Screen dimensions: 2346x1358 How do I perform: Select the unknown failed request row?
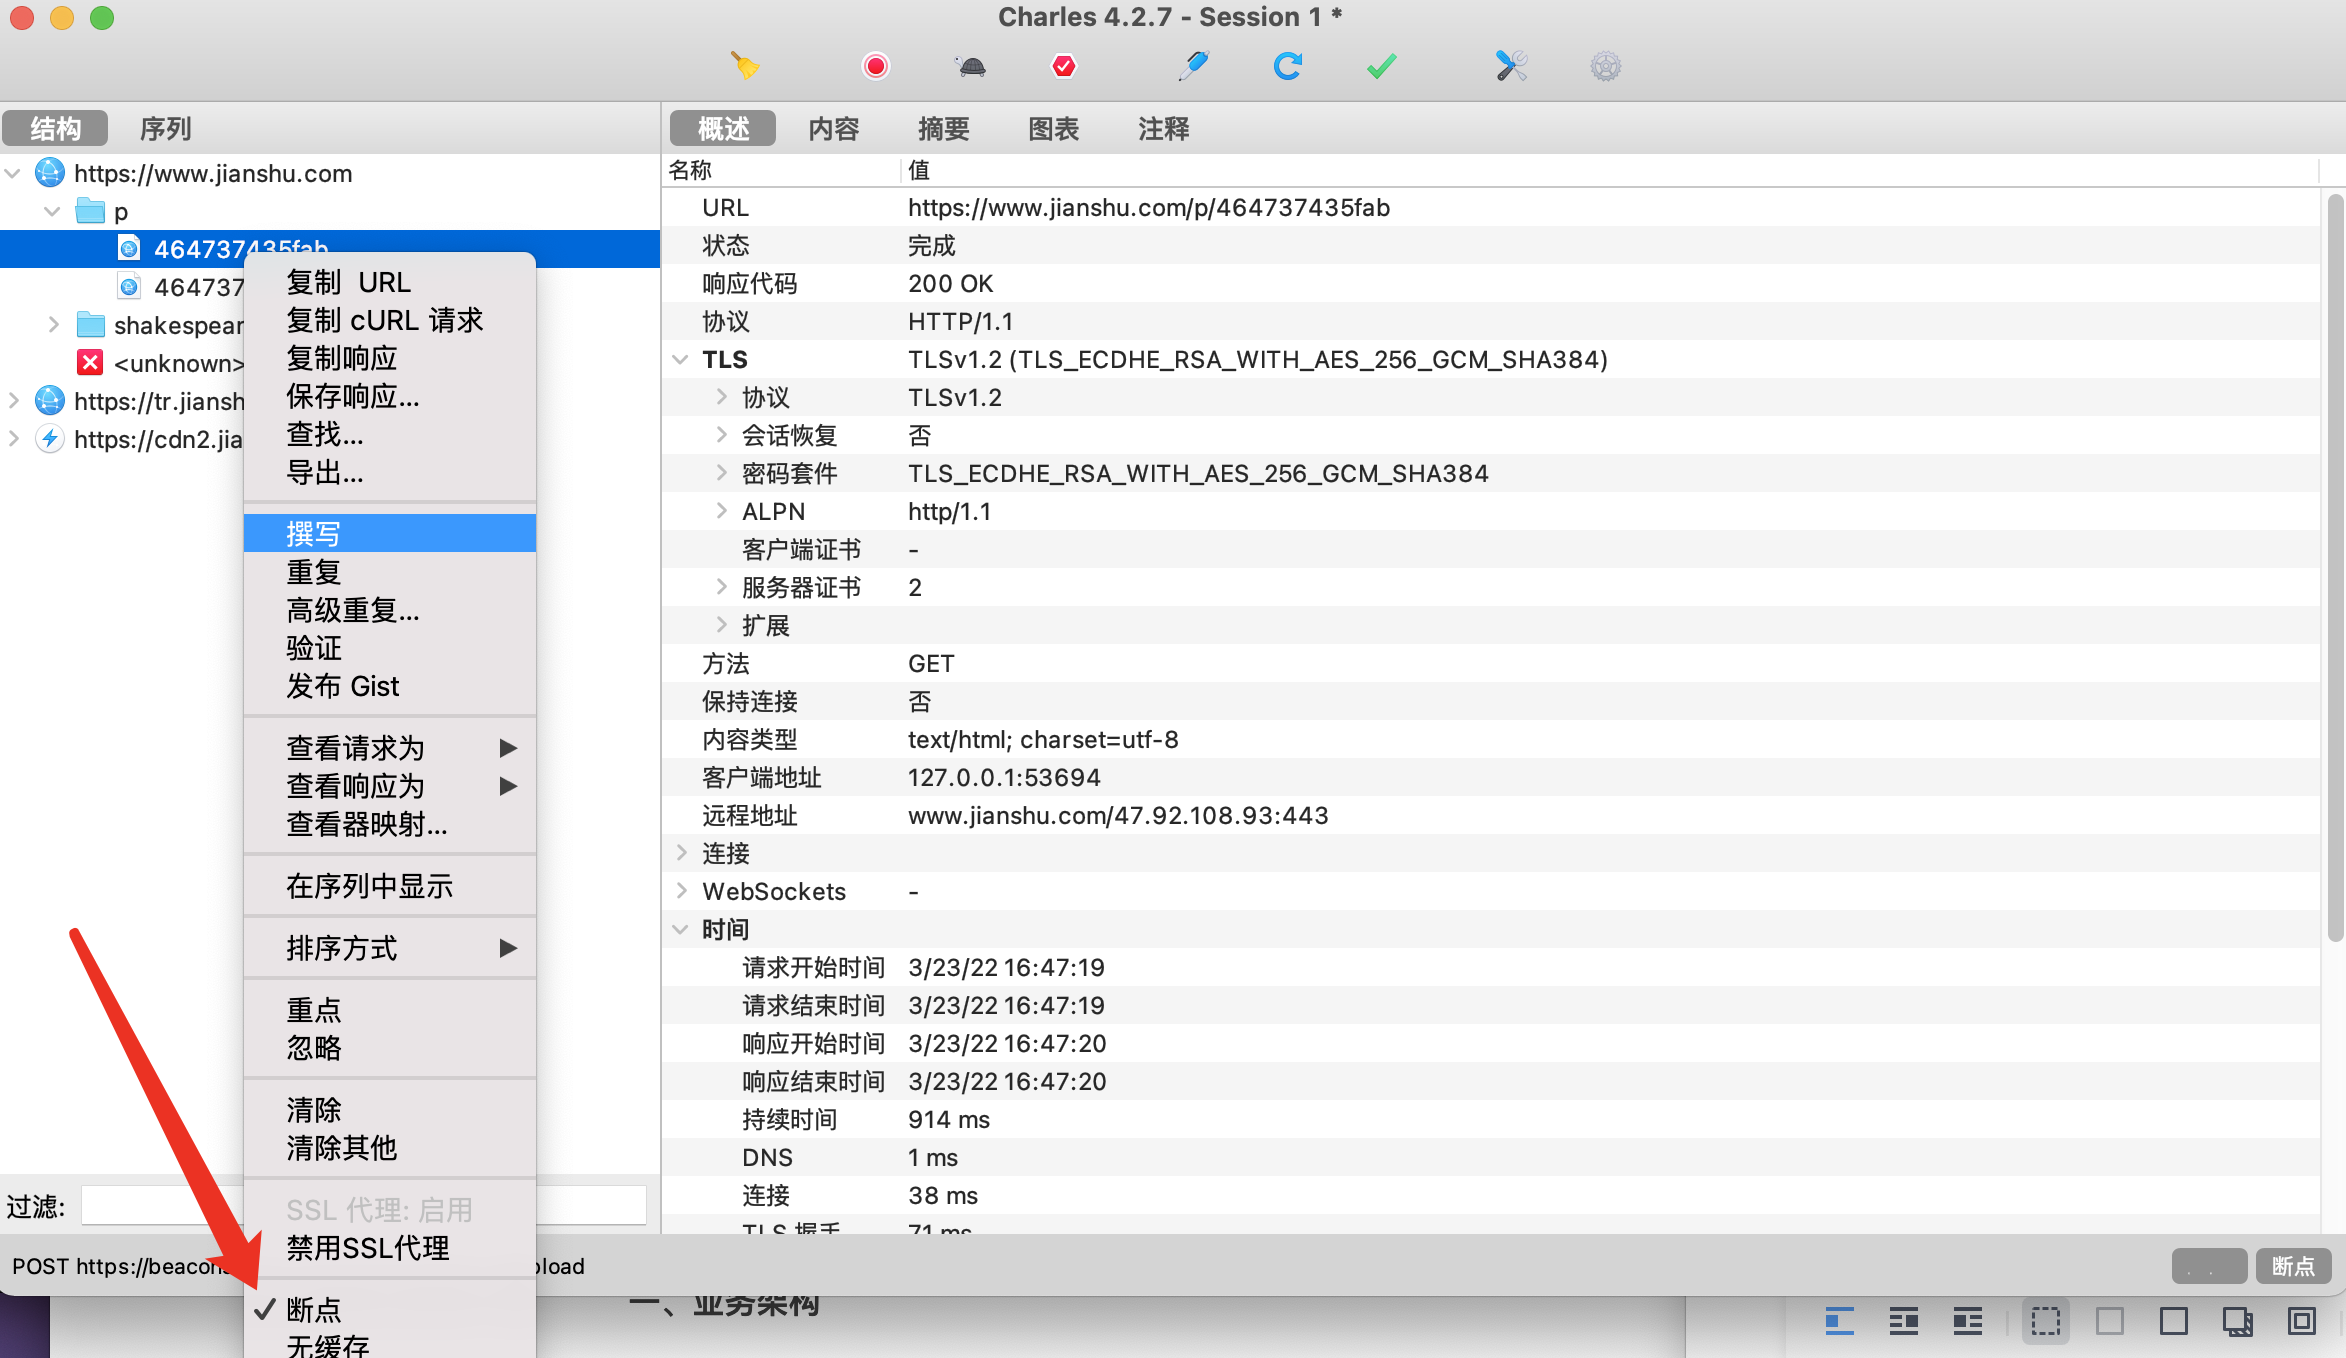(180, 363)
